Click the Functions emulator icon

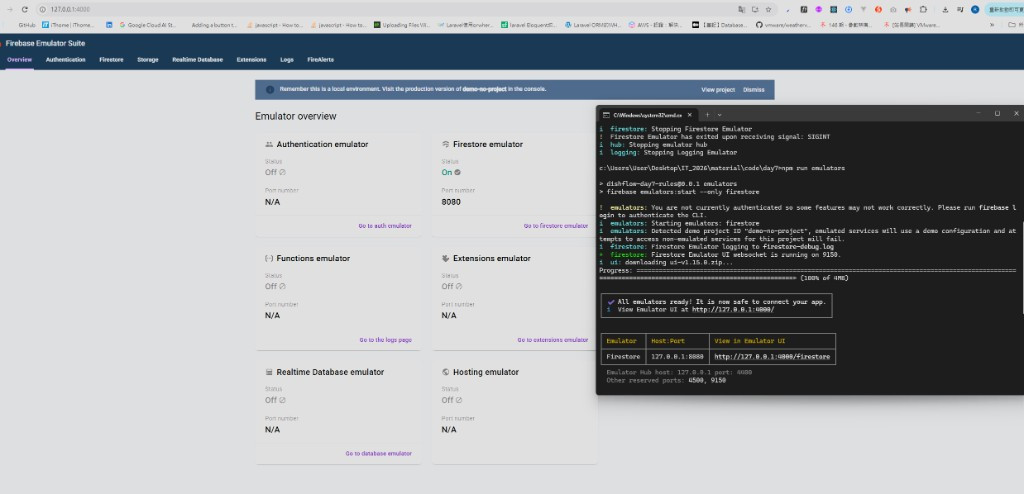click(x=269, y=258)
